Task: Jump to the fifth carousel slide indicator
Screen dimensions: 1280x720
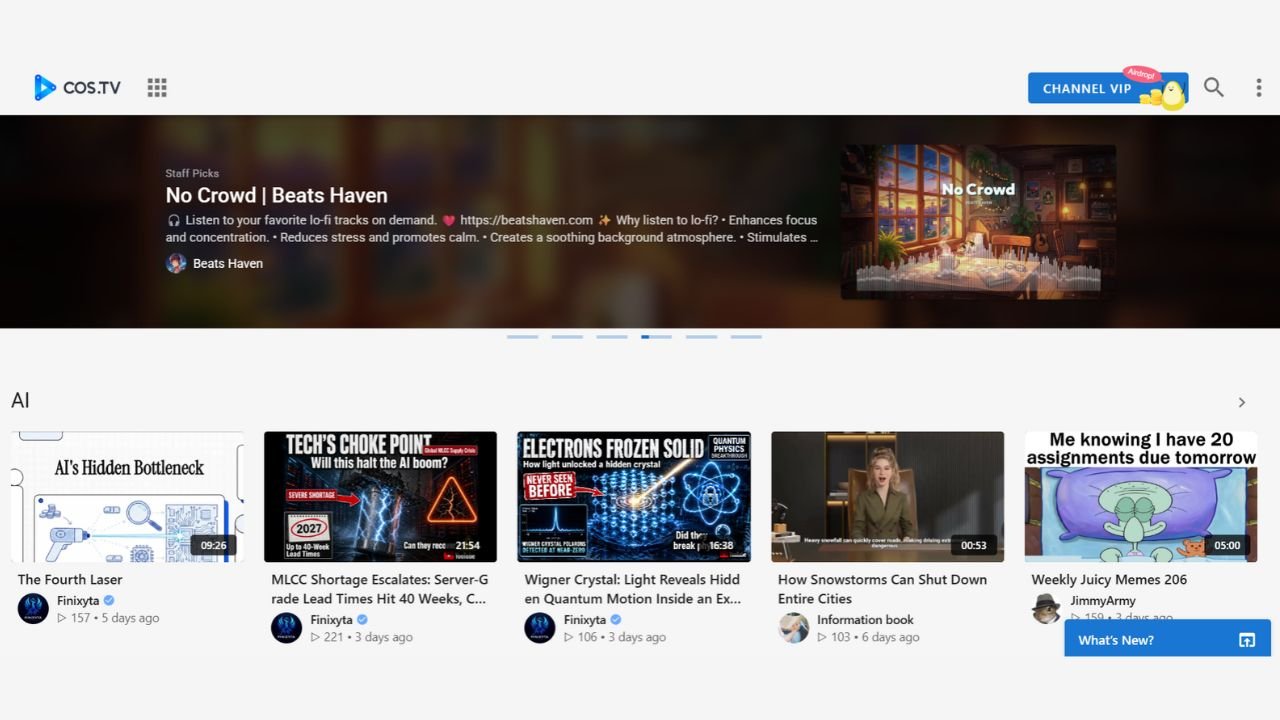Action: coord(701,337)
